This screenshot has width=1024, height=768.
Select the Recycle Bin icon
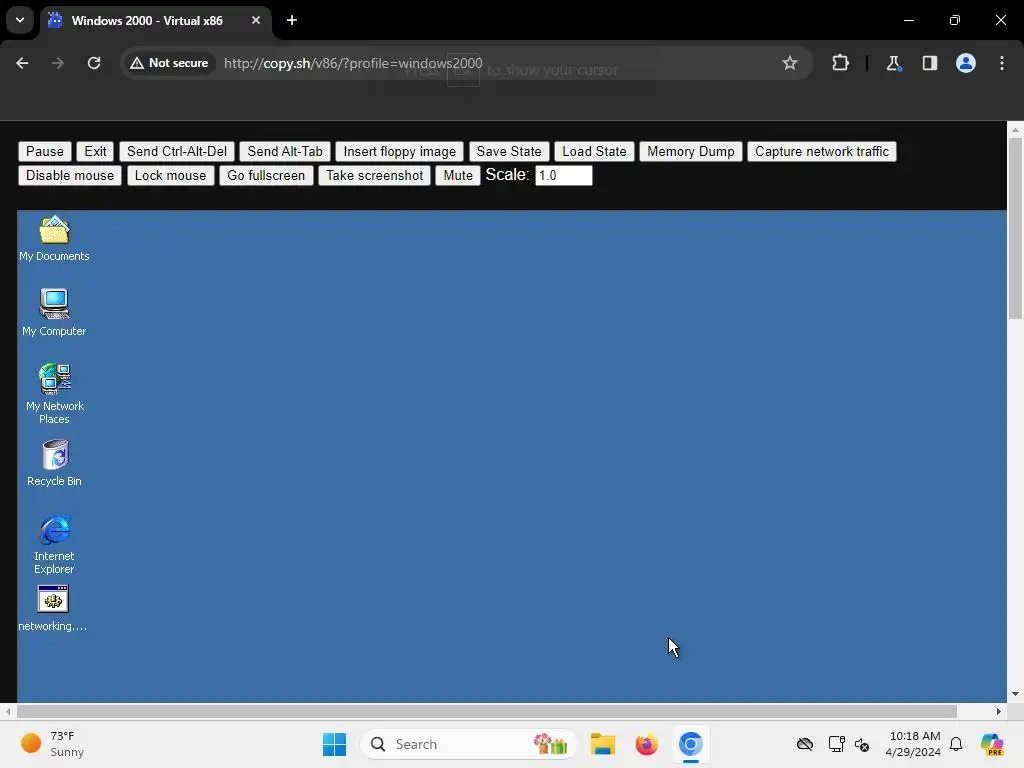pos(54,463)
